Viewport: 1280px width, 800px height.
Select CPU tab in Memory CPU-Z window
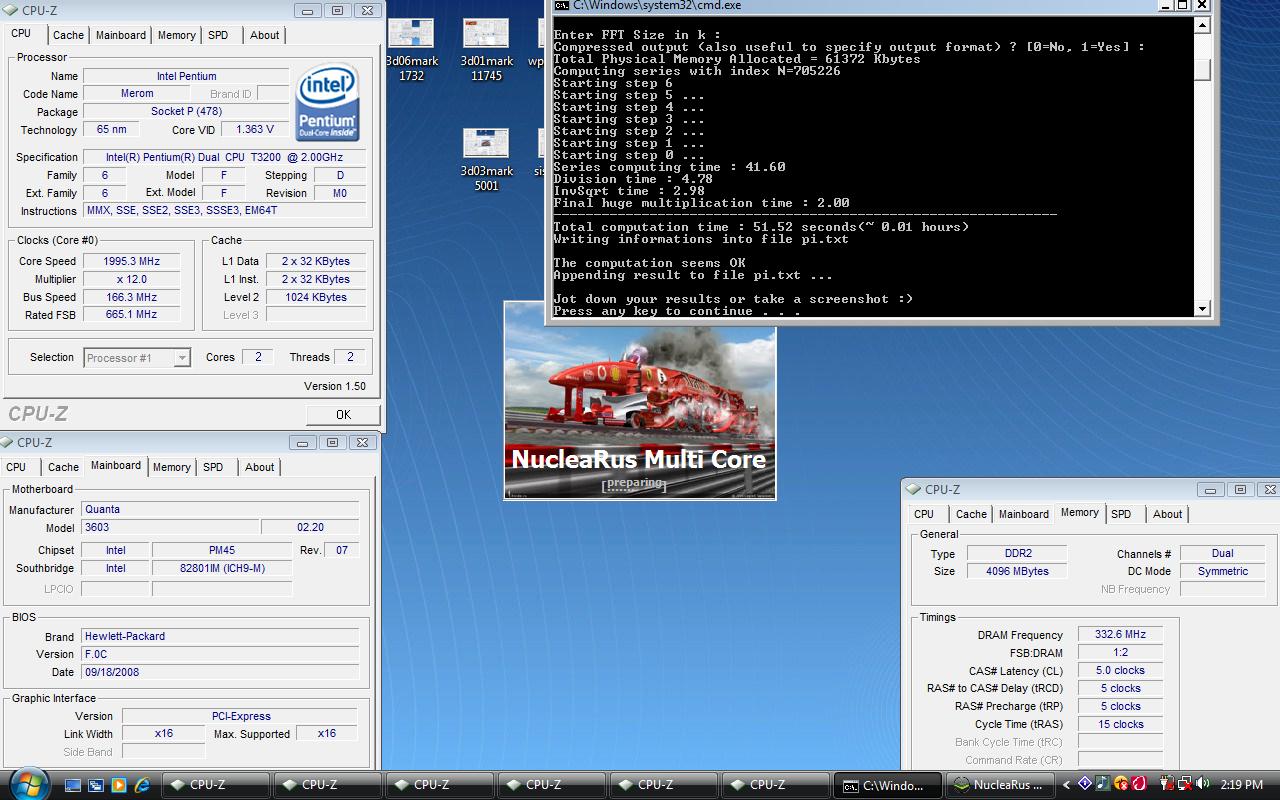click(x=924, y=514)
